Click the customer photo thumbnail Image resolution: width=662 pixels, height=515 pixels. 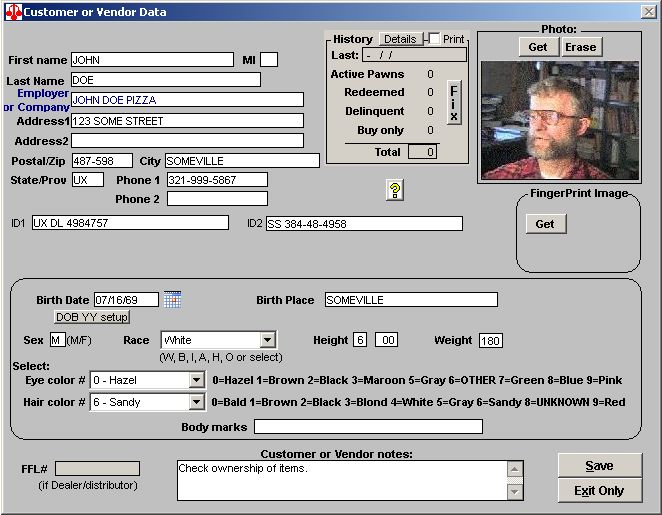[x=558, y=120]
